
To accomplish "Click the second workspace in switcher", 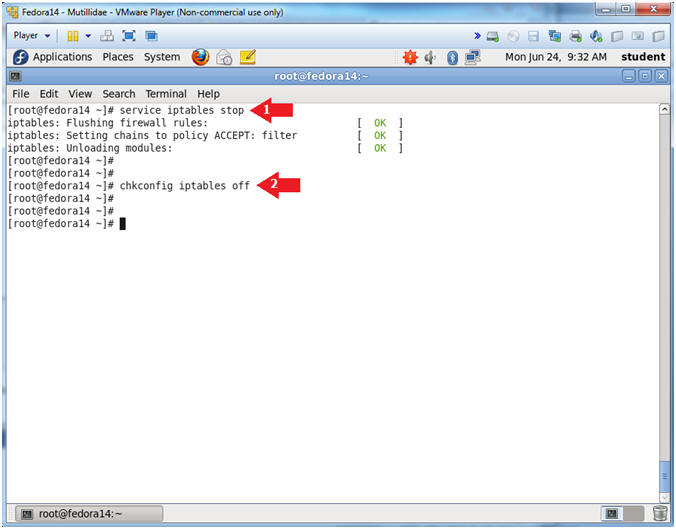I will 633,513.
